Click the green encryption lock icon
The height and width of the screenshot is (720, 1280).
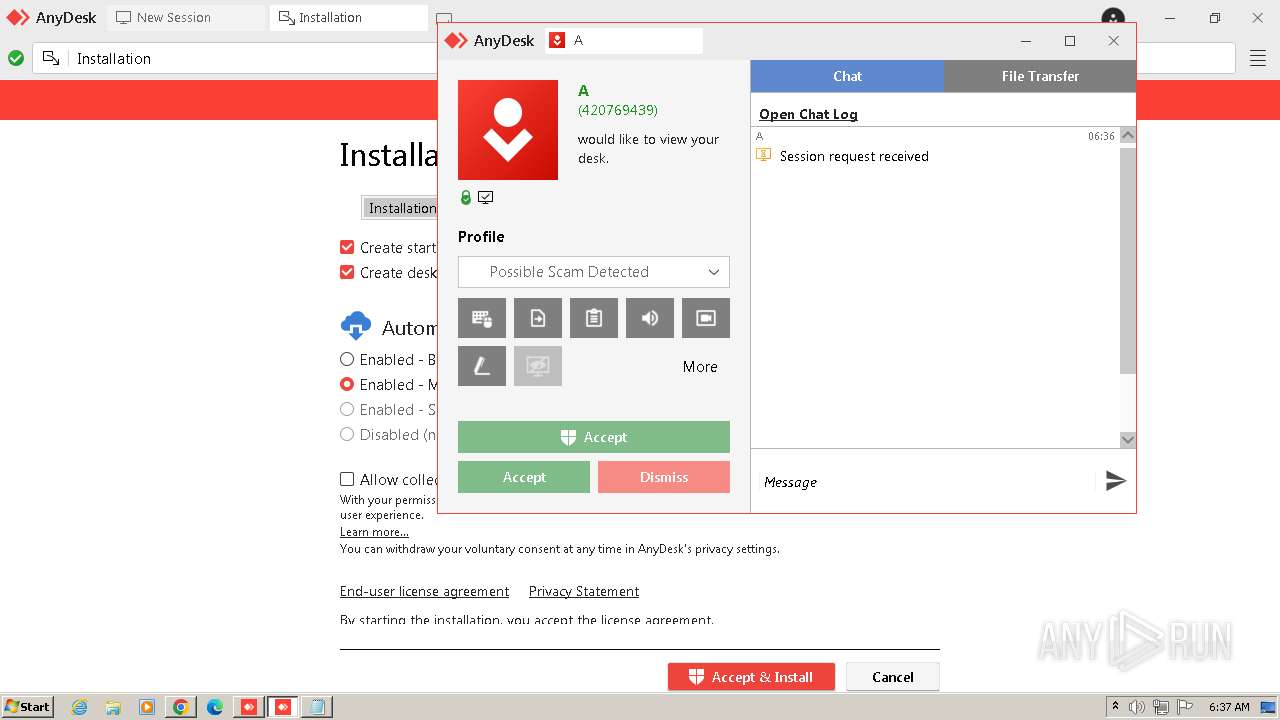(465, 198)
